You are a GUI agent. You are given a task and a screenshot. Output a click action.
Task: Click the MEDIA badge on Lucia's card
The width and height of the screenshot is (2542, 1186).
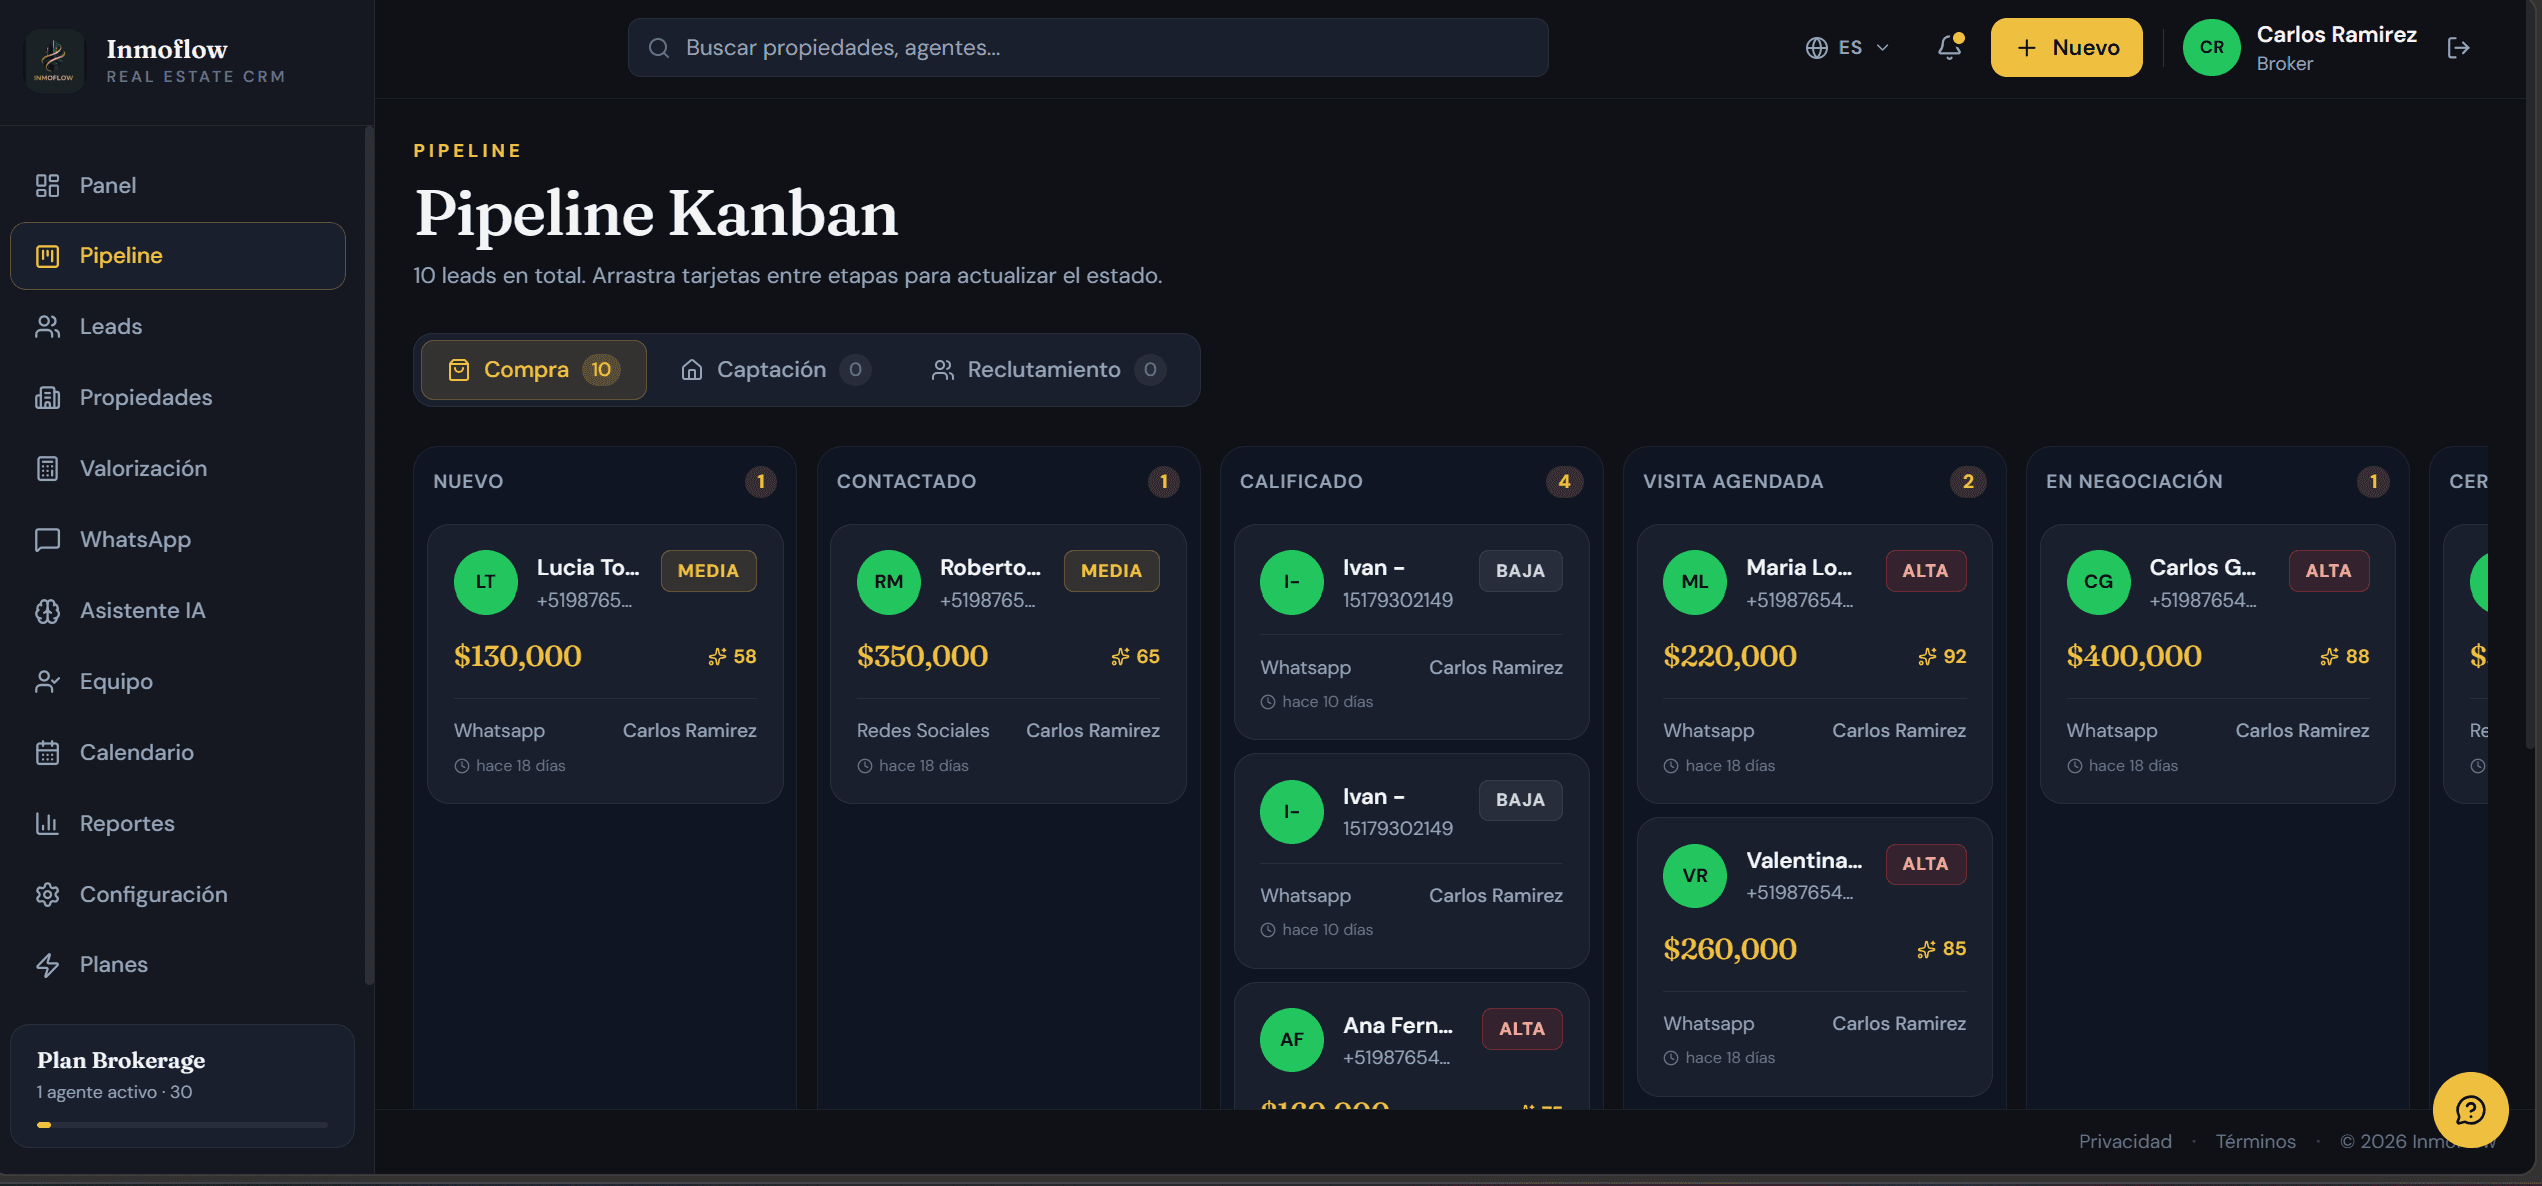(x=708, y=571)
